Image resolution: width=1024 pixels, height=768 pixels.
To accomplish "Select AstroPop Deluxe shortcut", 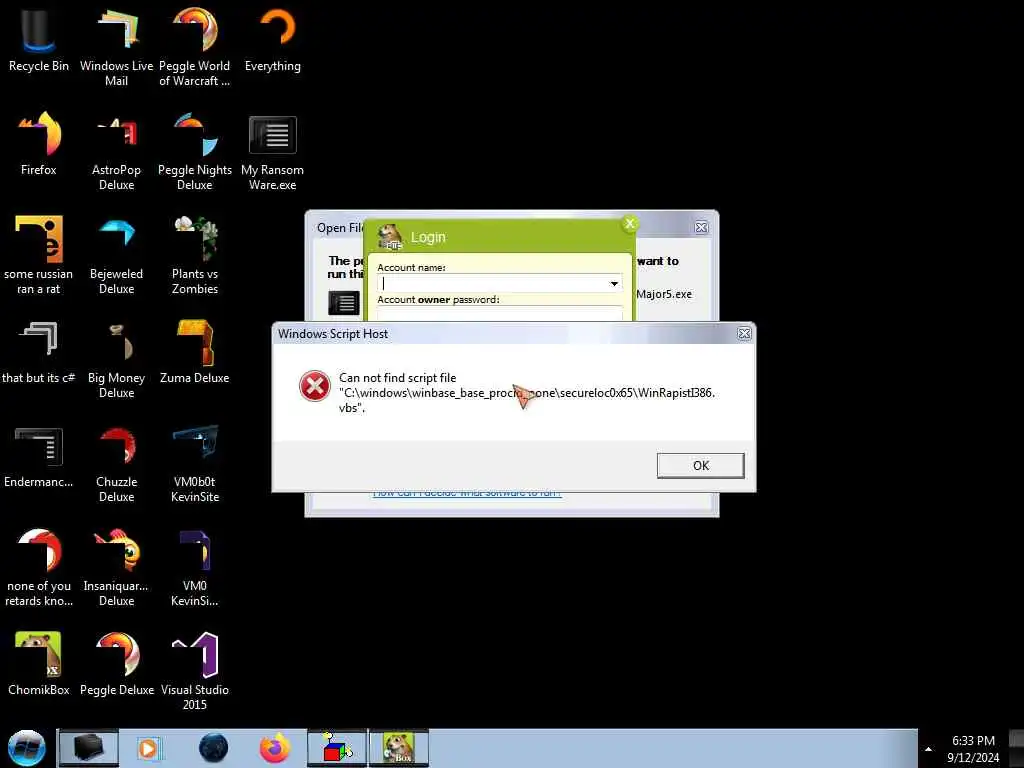I will click(116, 150).
